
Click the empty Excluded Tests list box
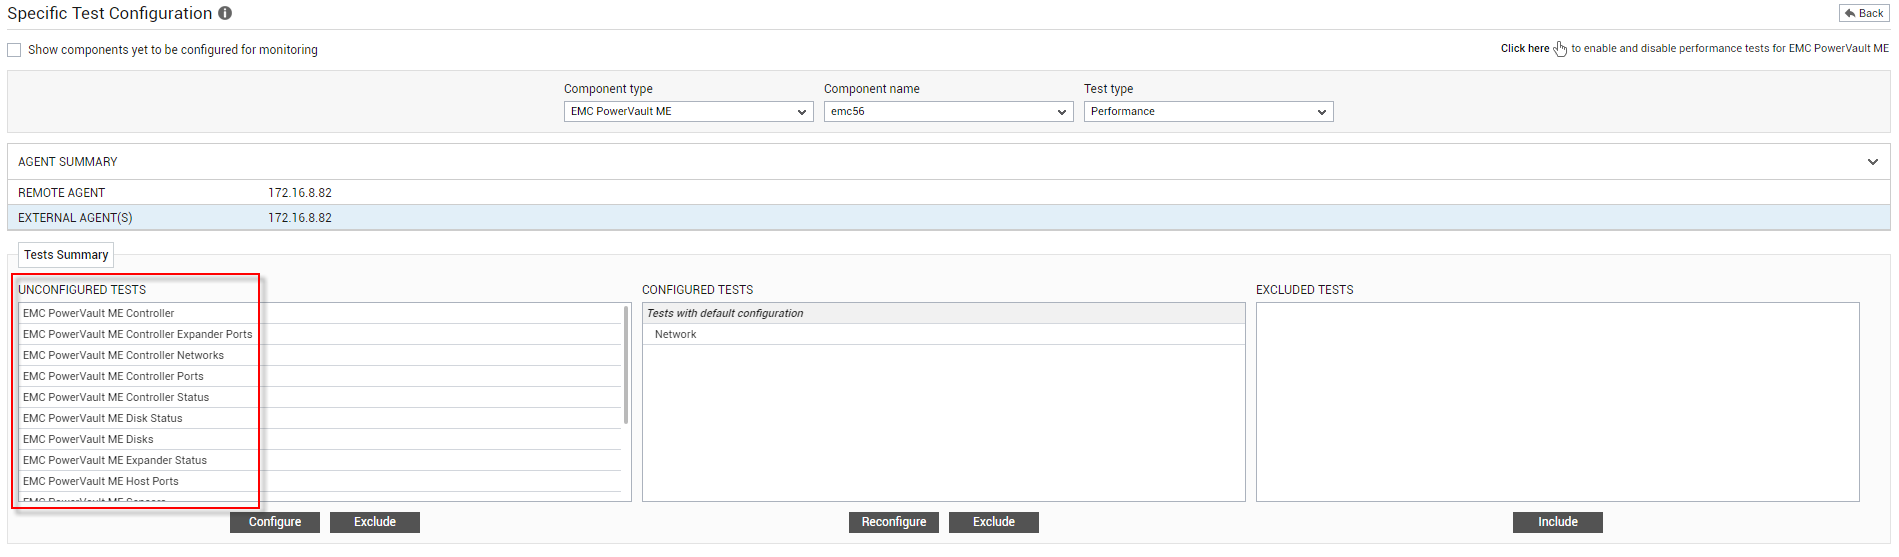pos(1558,402)
